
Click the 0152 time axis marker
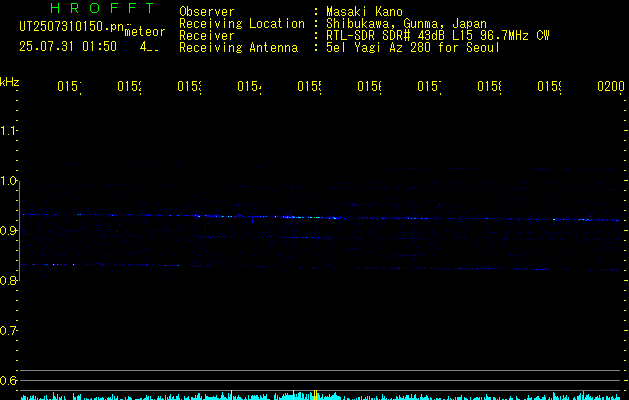(129, 87)
